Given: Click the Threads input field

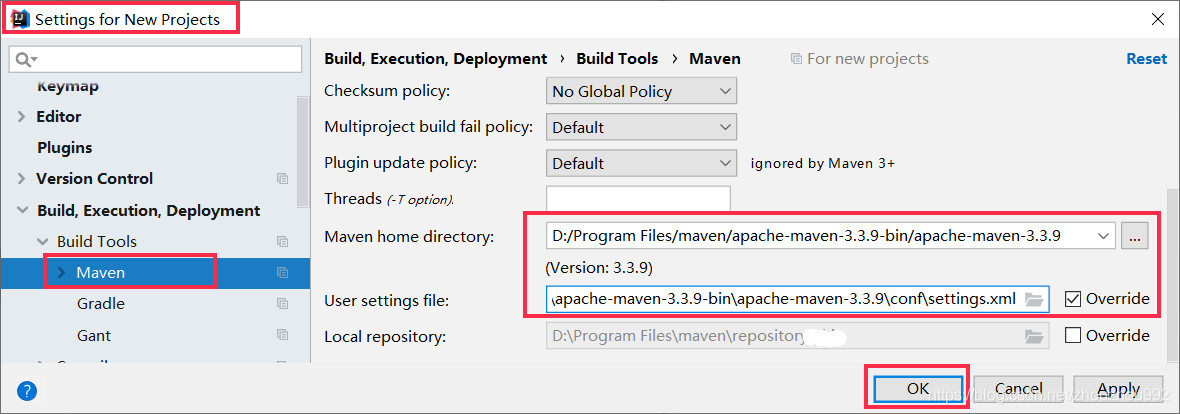Looking at the screenshot, I should click(x=638, y=199).
